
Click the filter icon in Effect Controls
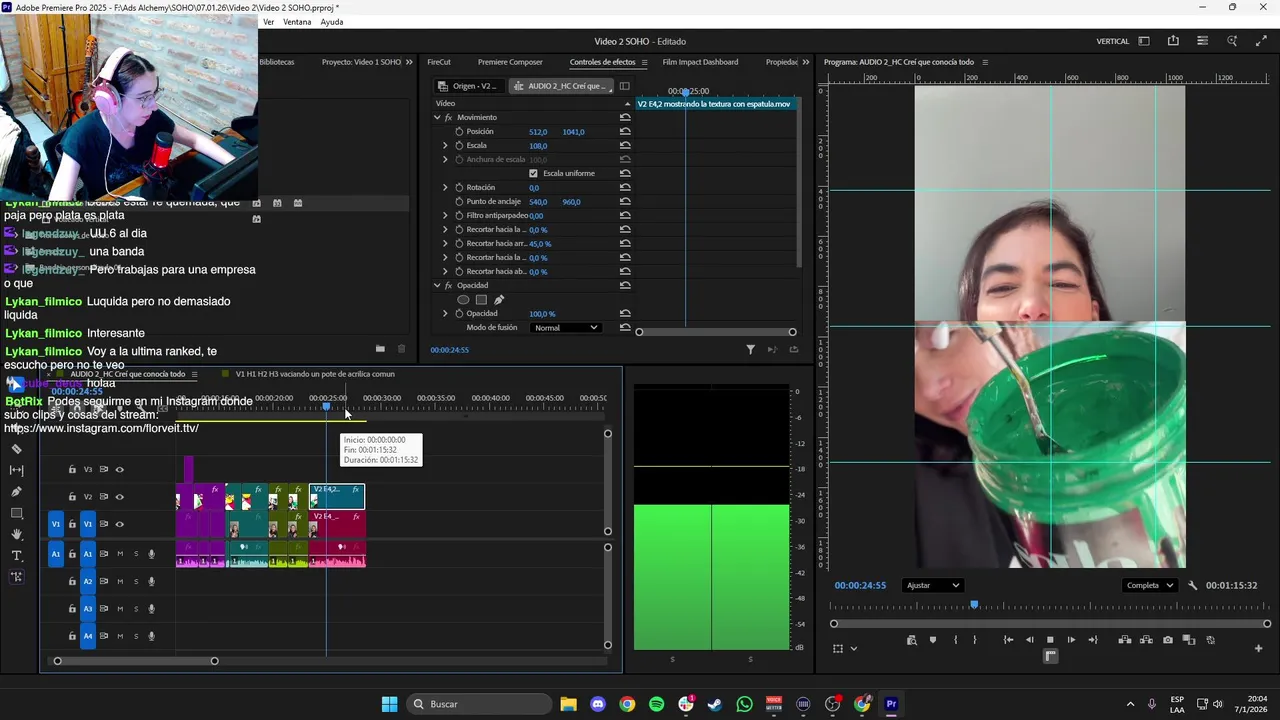(750, 349)
